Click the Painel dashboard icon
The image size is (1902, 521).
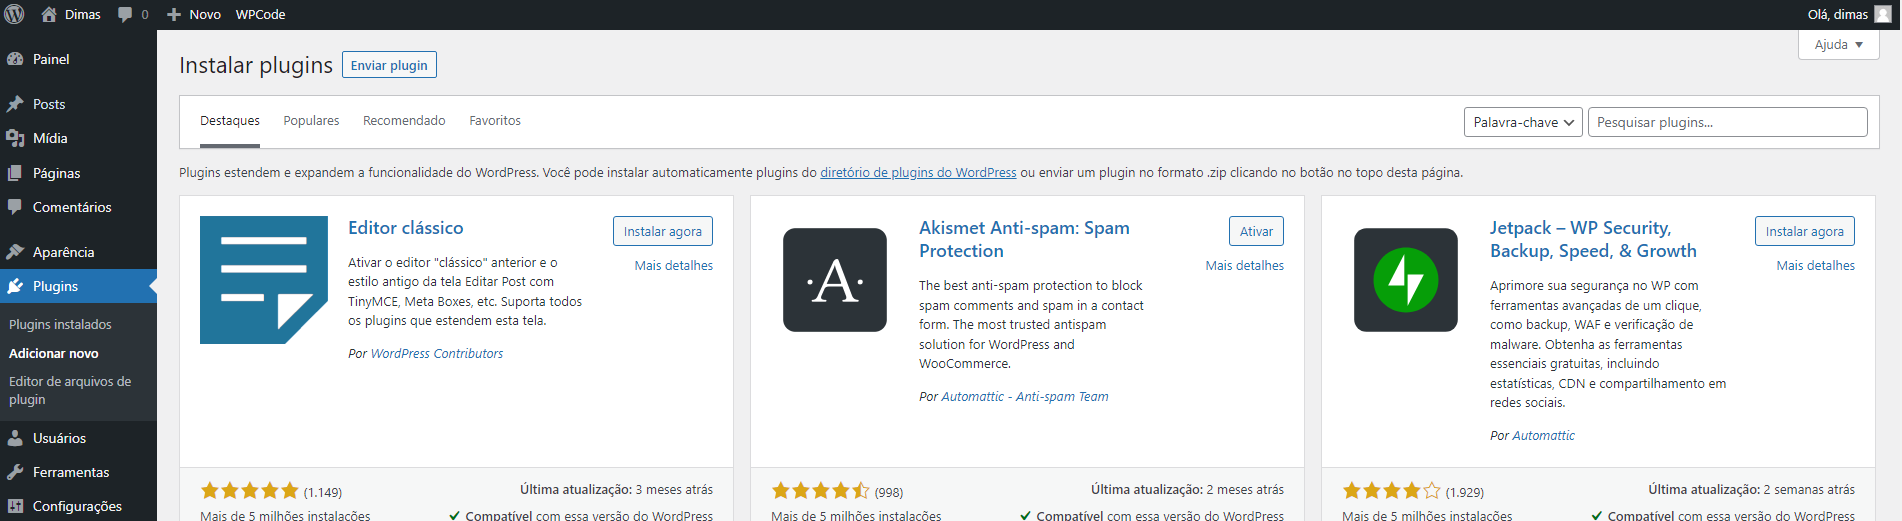(15, 59)
